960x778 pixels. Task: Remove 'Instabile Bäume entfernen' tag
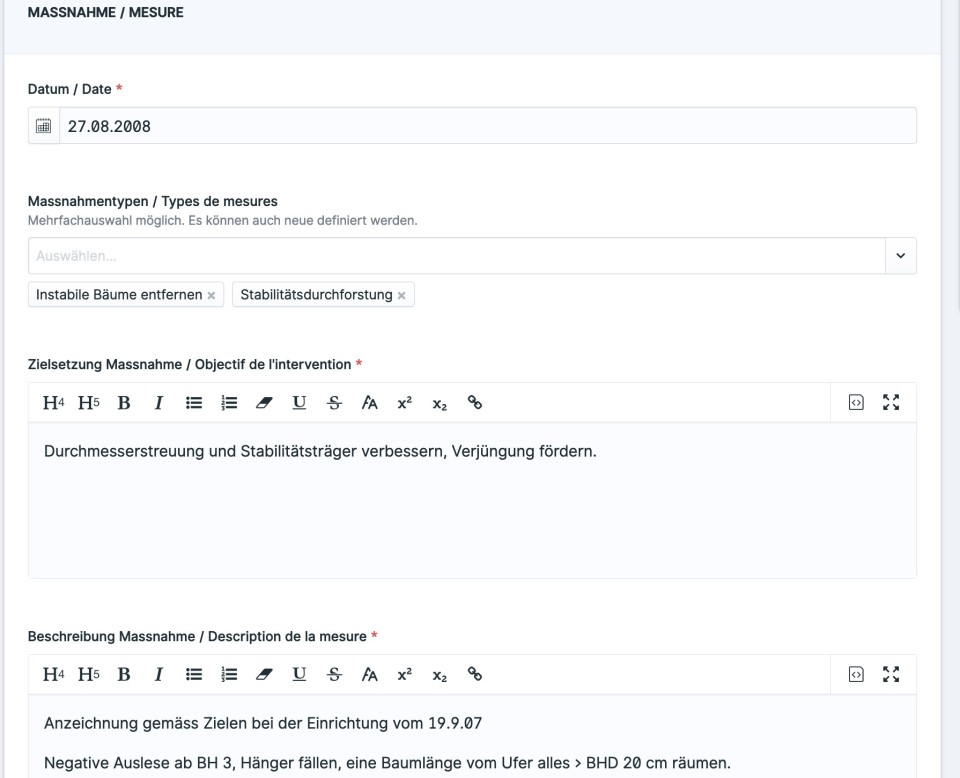(x=211, y=296)
